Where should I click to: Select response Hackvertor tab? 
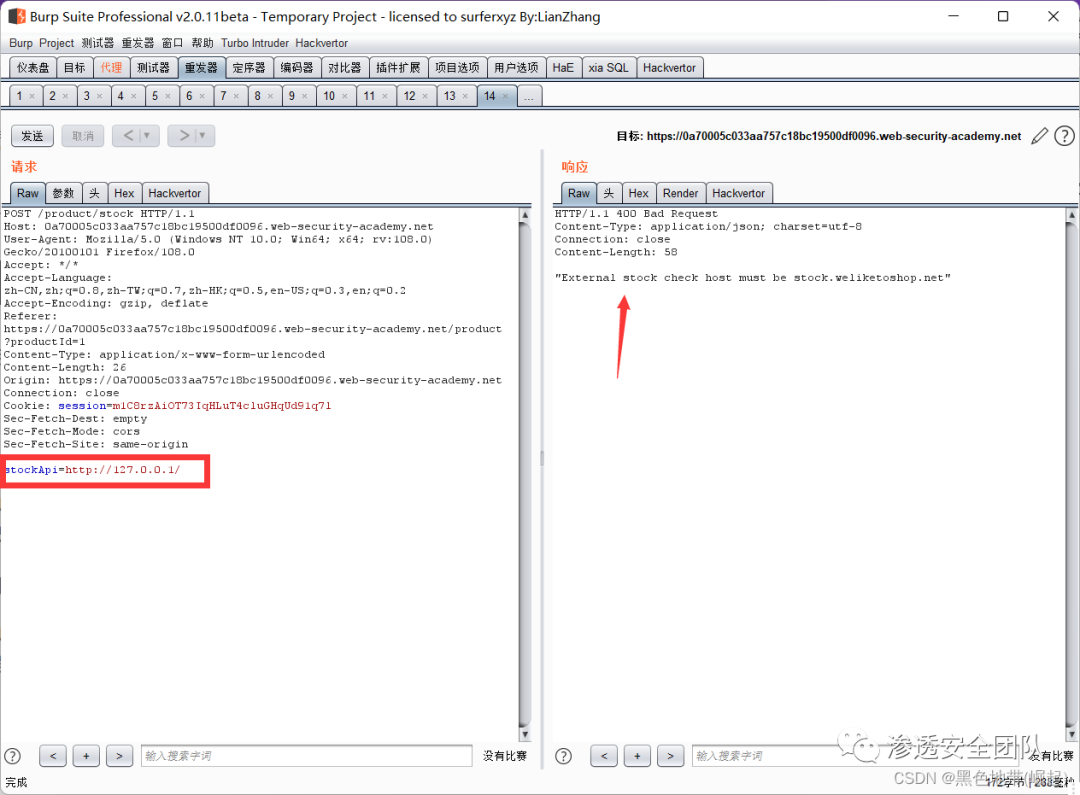pyautogui.click(x=739, y=194)
